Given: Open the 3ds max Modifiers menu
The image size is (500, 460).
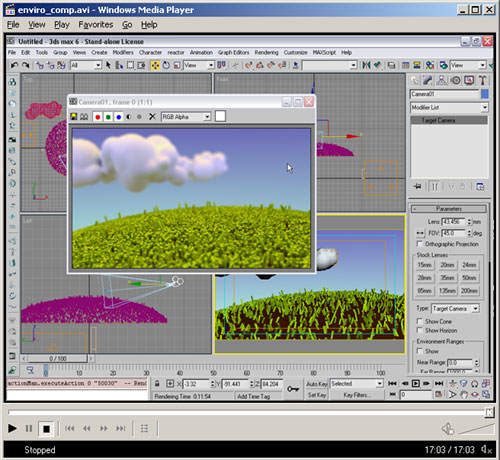Looking at the screenshot, I should [x=123, y=52].
